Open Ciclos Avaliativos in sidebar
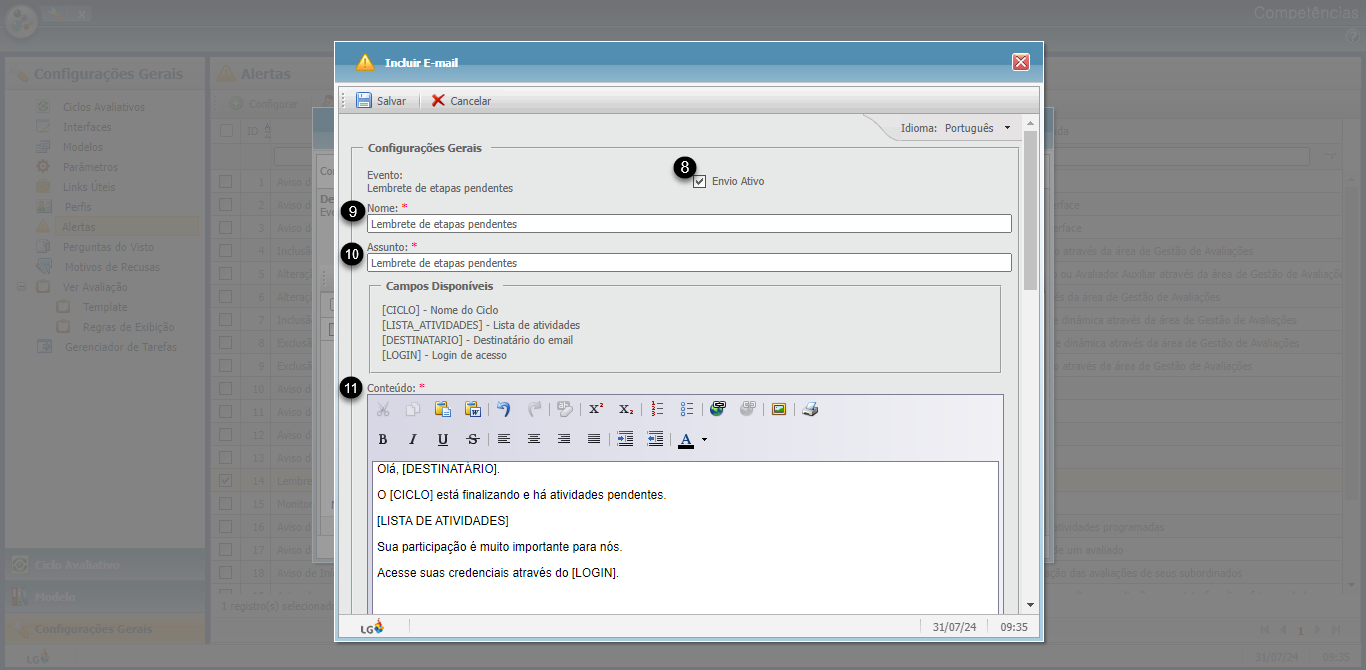1366x670 pixels. tap(104, 107)
